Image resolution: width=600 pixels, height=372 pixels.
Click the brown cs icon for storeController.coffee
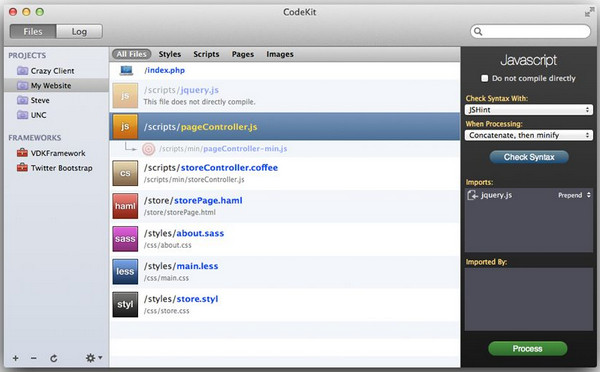[x=125, y=173]
